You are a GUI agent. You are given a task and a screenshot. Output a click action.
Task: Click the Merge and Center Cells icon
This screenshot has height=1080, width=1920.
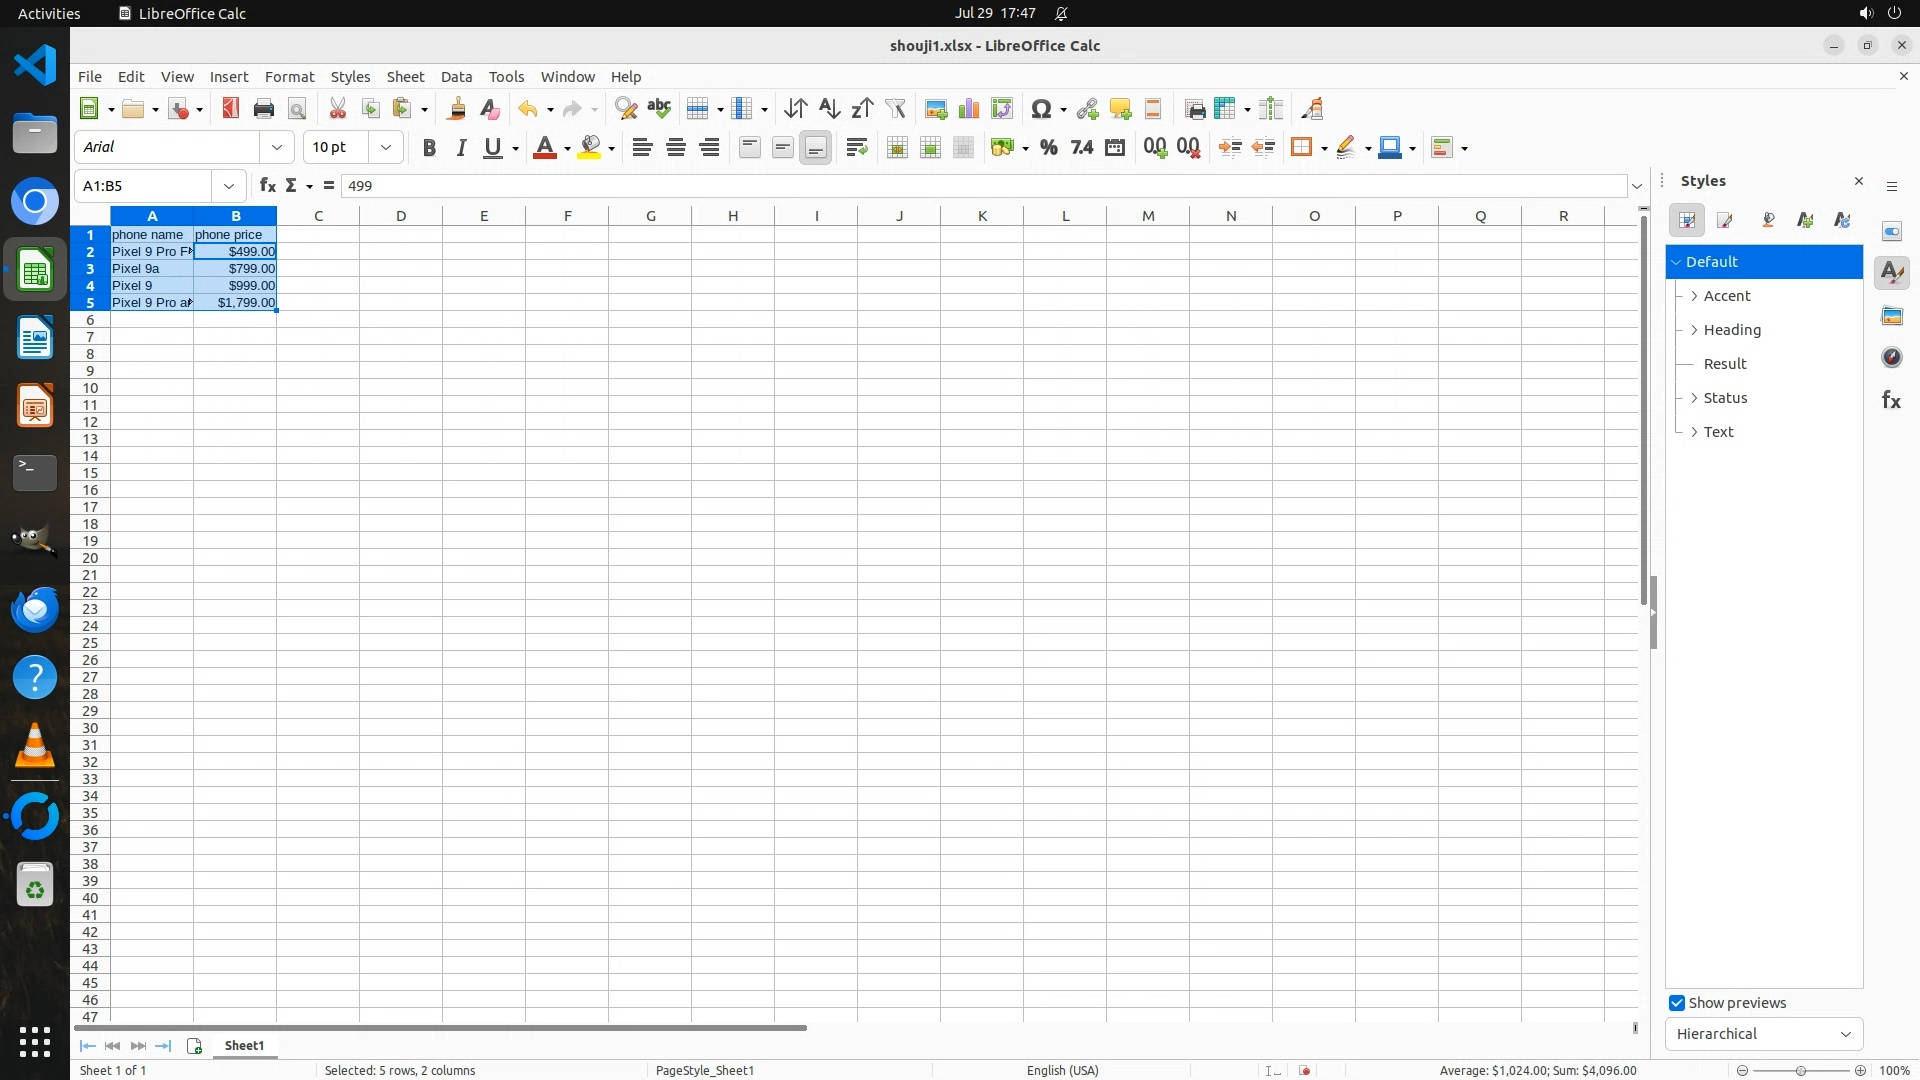pos(897,148)
